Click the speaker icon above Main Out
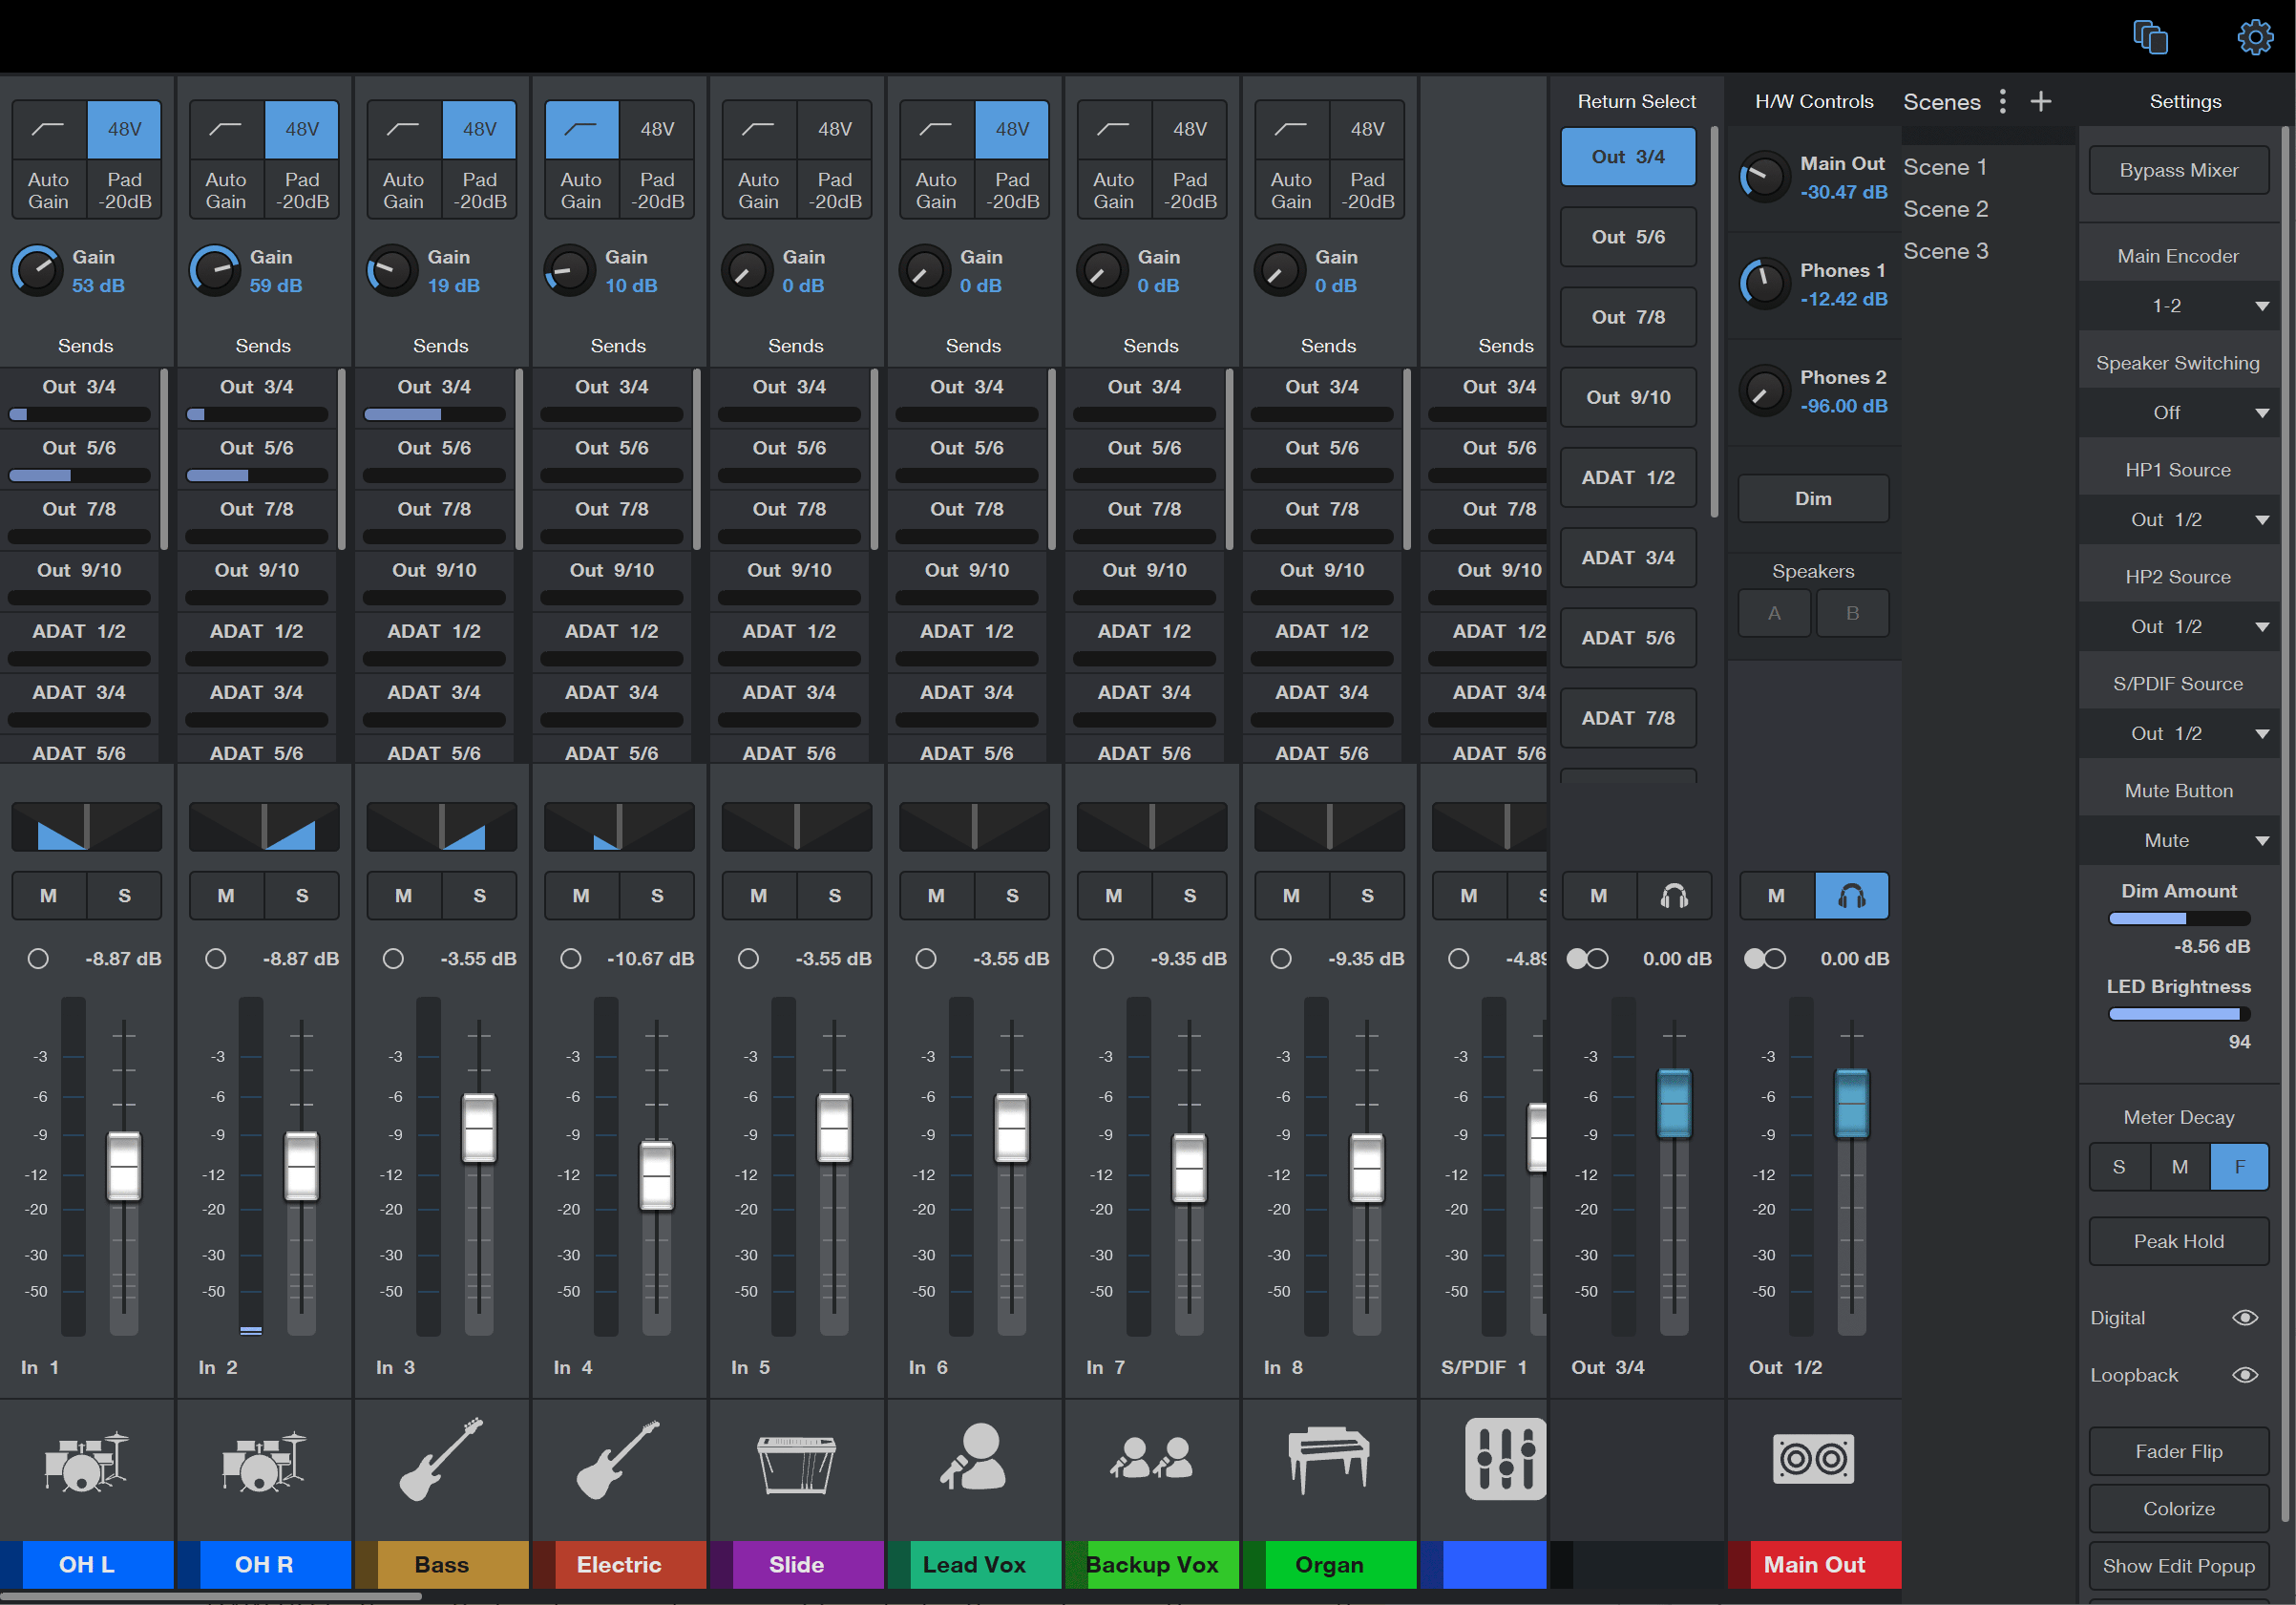 tap(1813, 1459)
